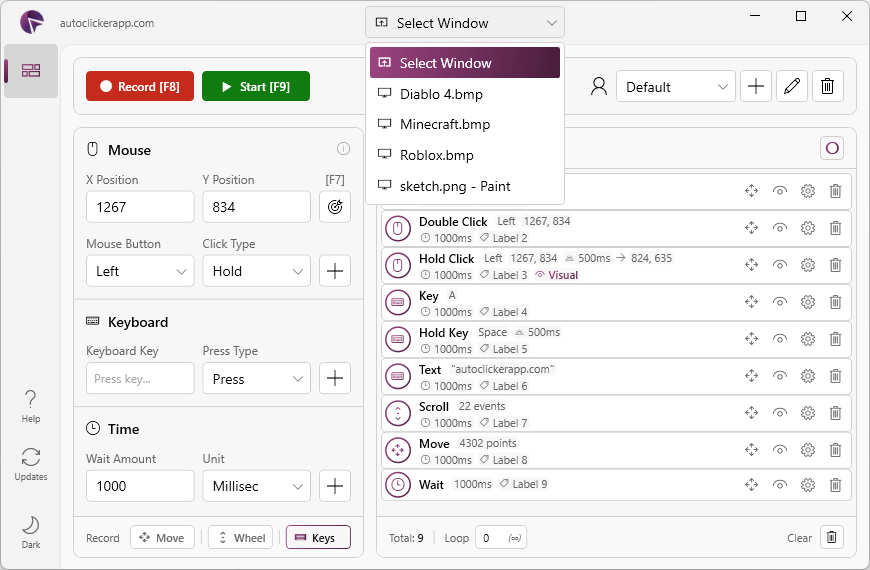Image resolution: width=870 pixels, height=570 pixels.
Task: Click the X Position field
Action: pos(140,207)
